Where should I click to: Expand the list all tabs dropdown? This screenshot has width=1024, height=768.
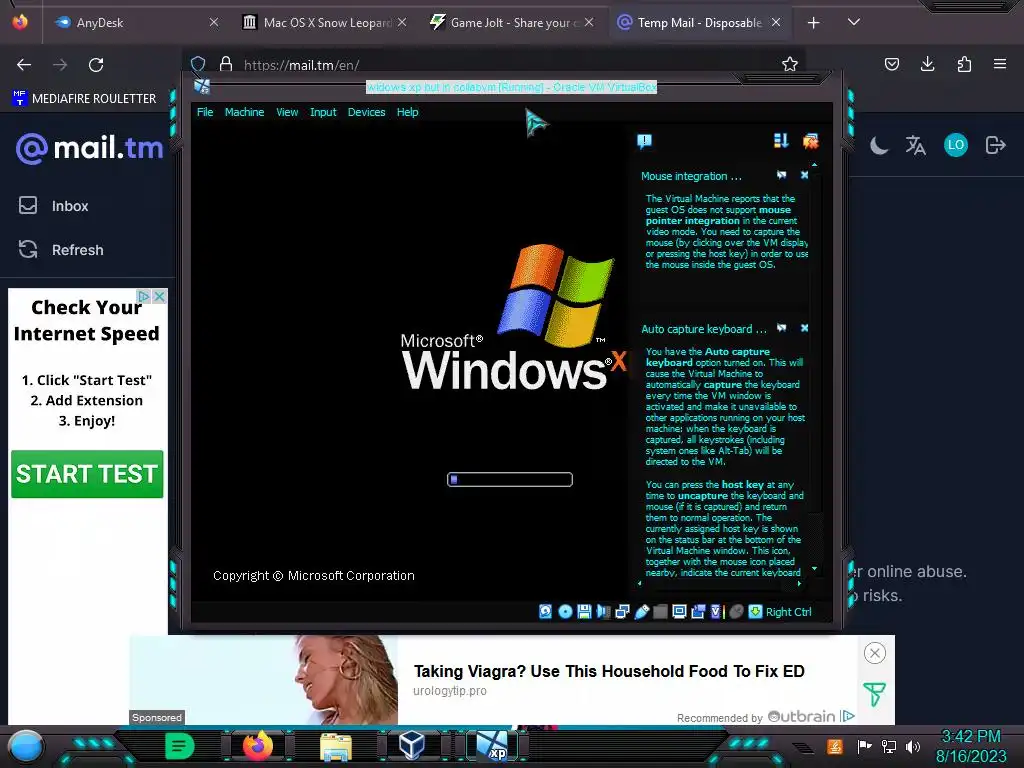854,22
